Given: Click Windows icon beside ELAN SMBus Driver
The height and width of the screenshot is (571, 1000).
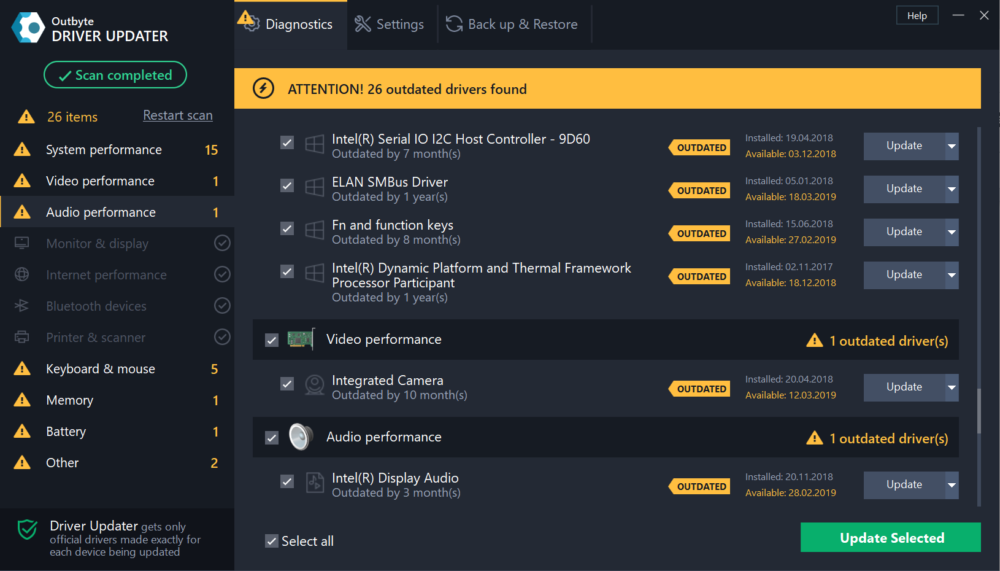Looking at the screenshot, I should [x=314, y=188].
